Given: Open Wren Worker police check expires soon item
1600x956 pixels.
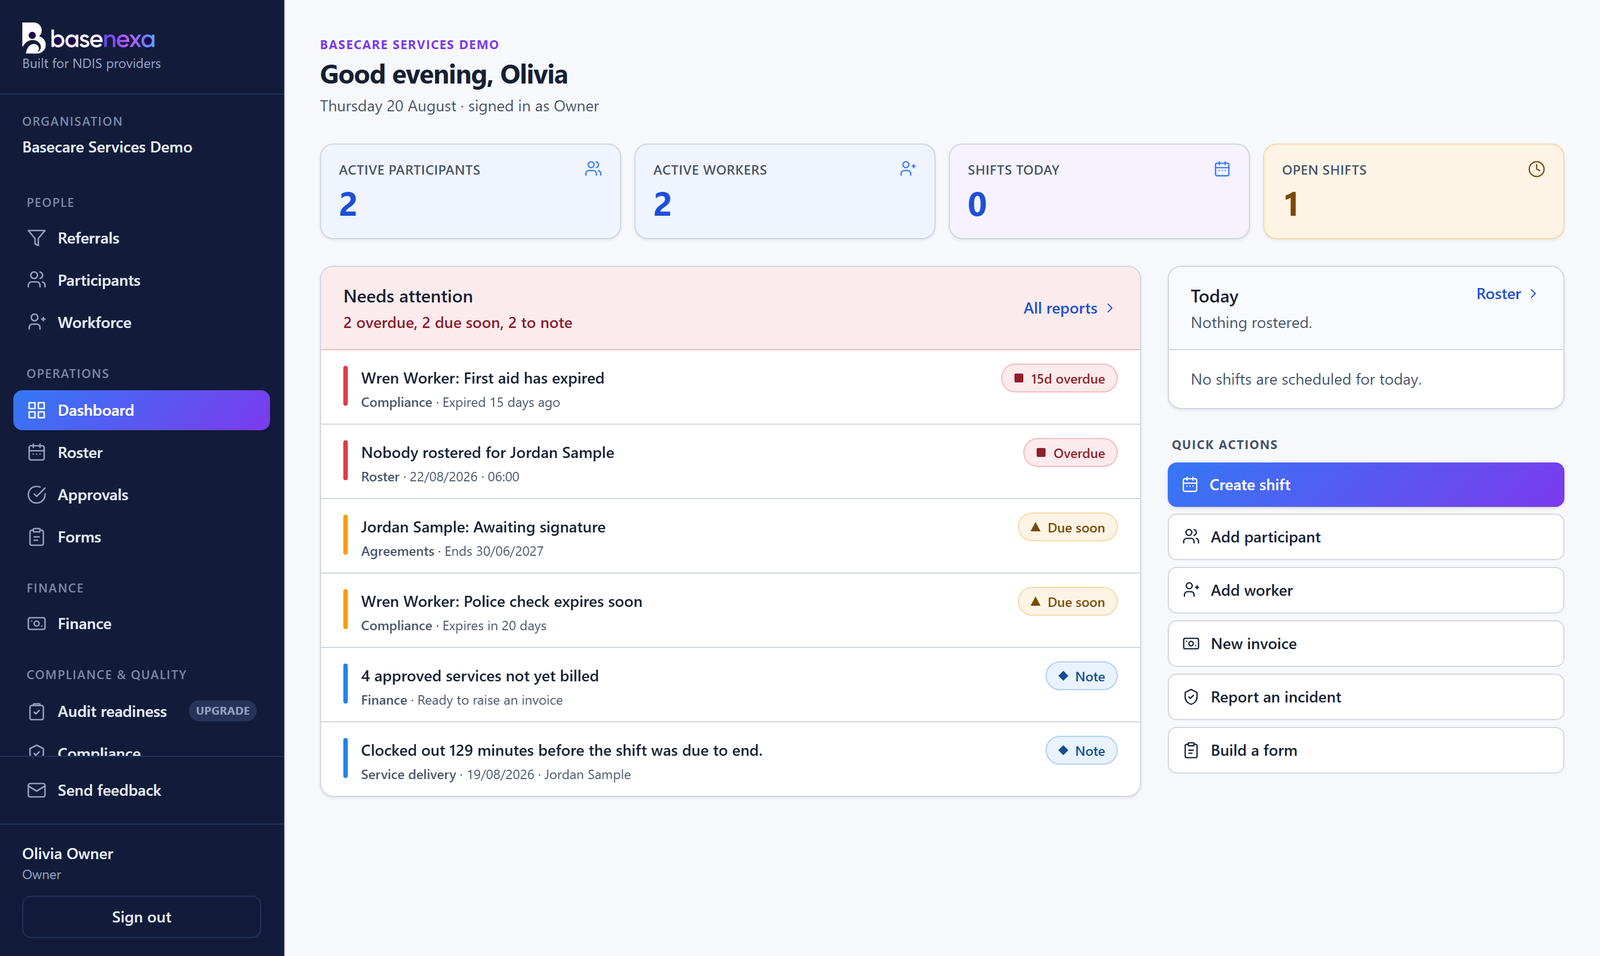Looking at the screenshot, I should pos(730,611).
